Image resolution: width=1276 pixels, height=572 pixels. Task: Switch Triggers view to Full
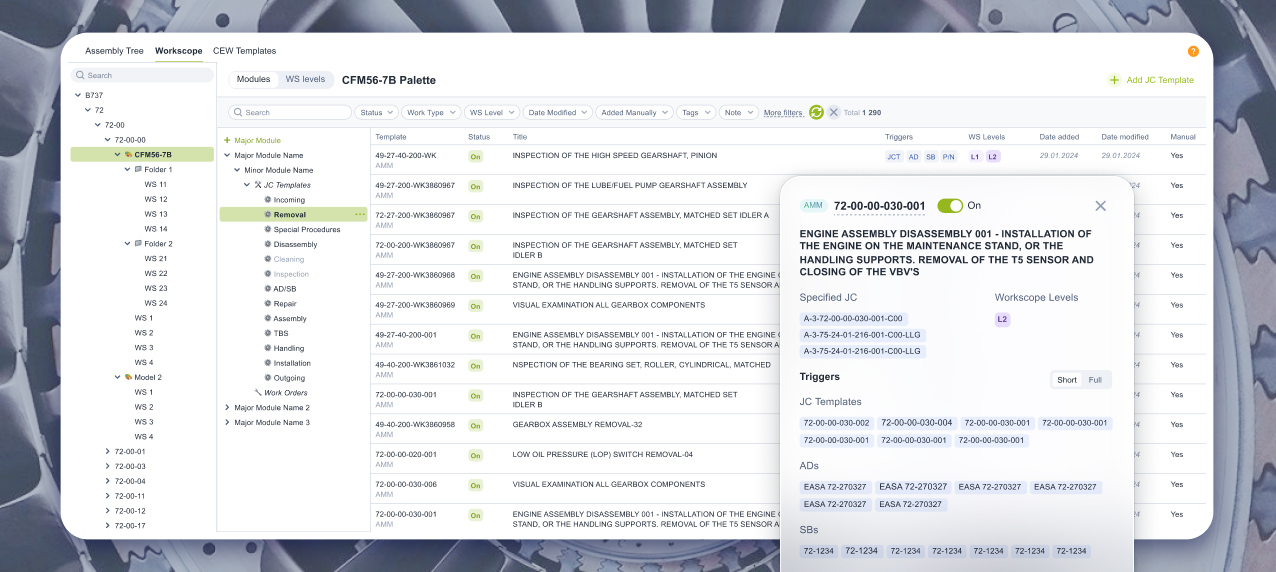tap(1095, 380)
